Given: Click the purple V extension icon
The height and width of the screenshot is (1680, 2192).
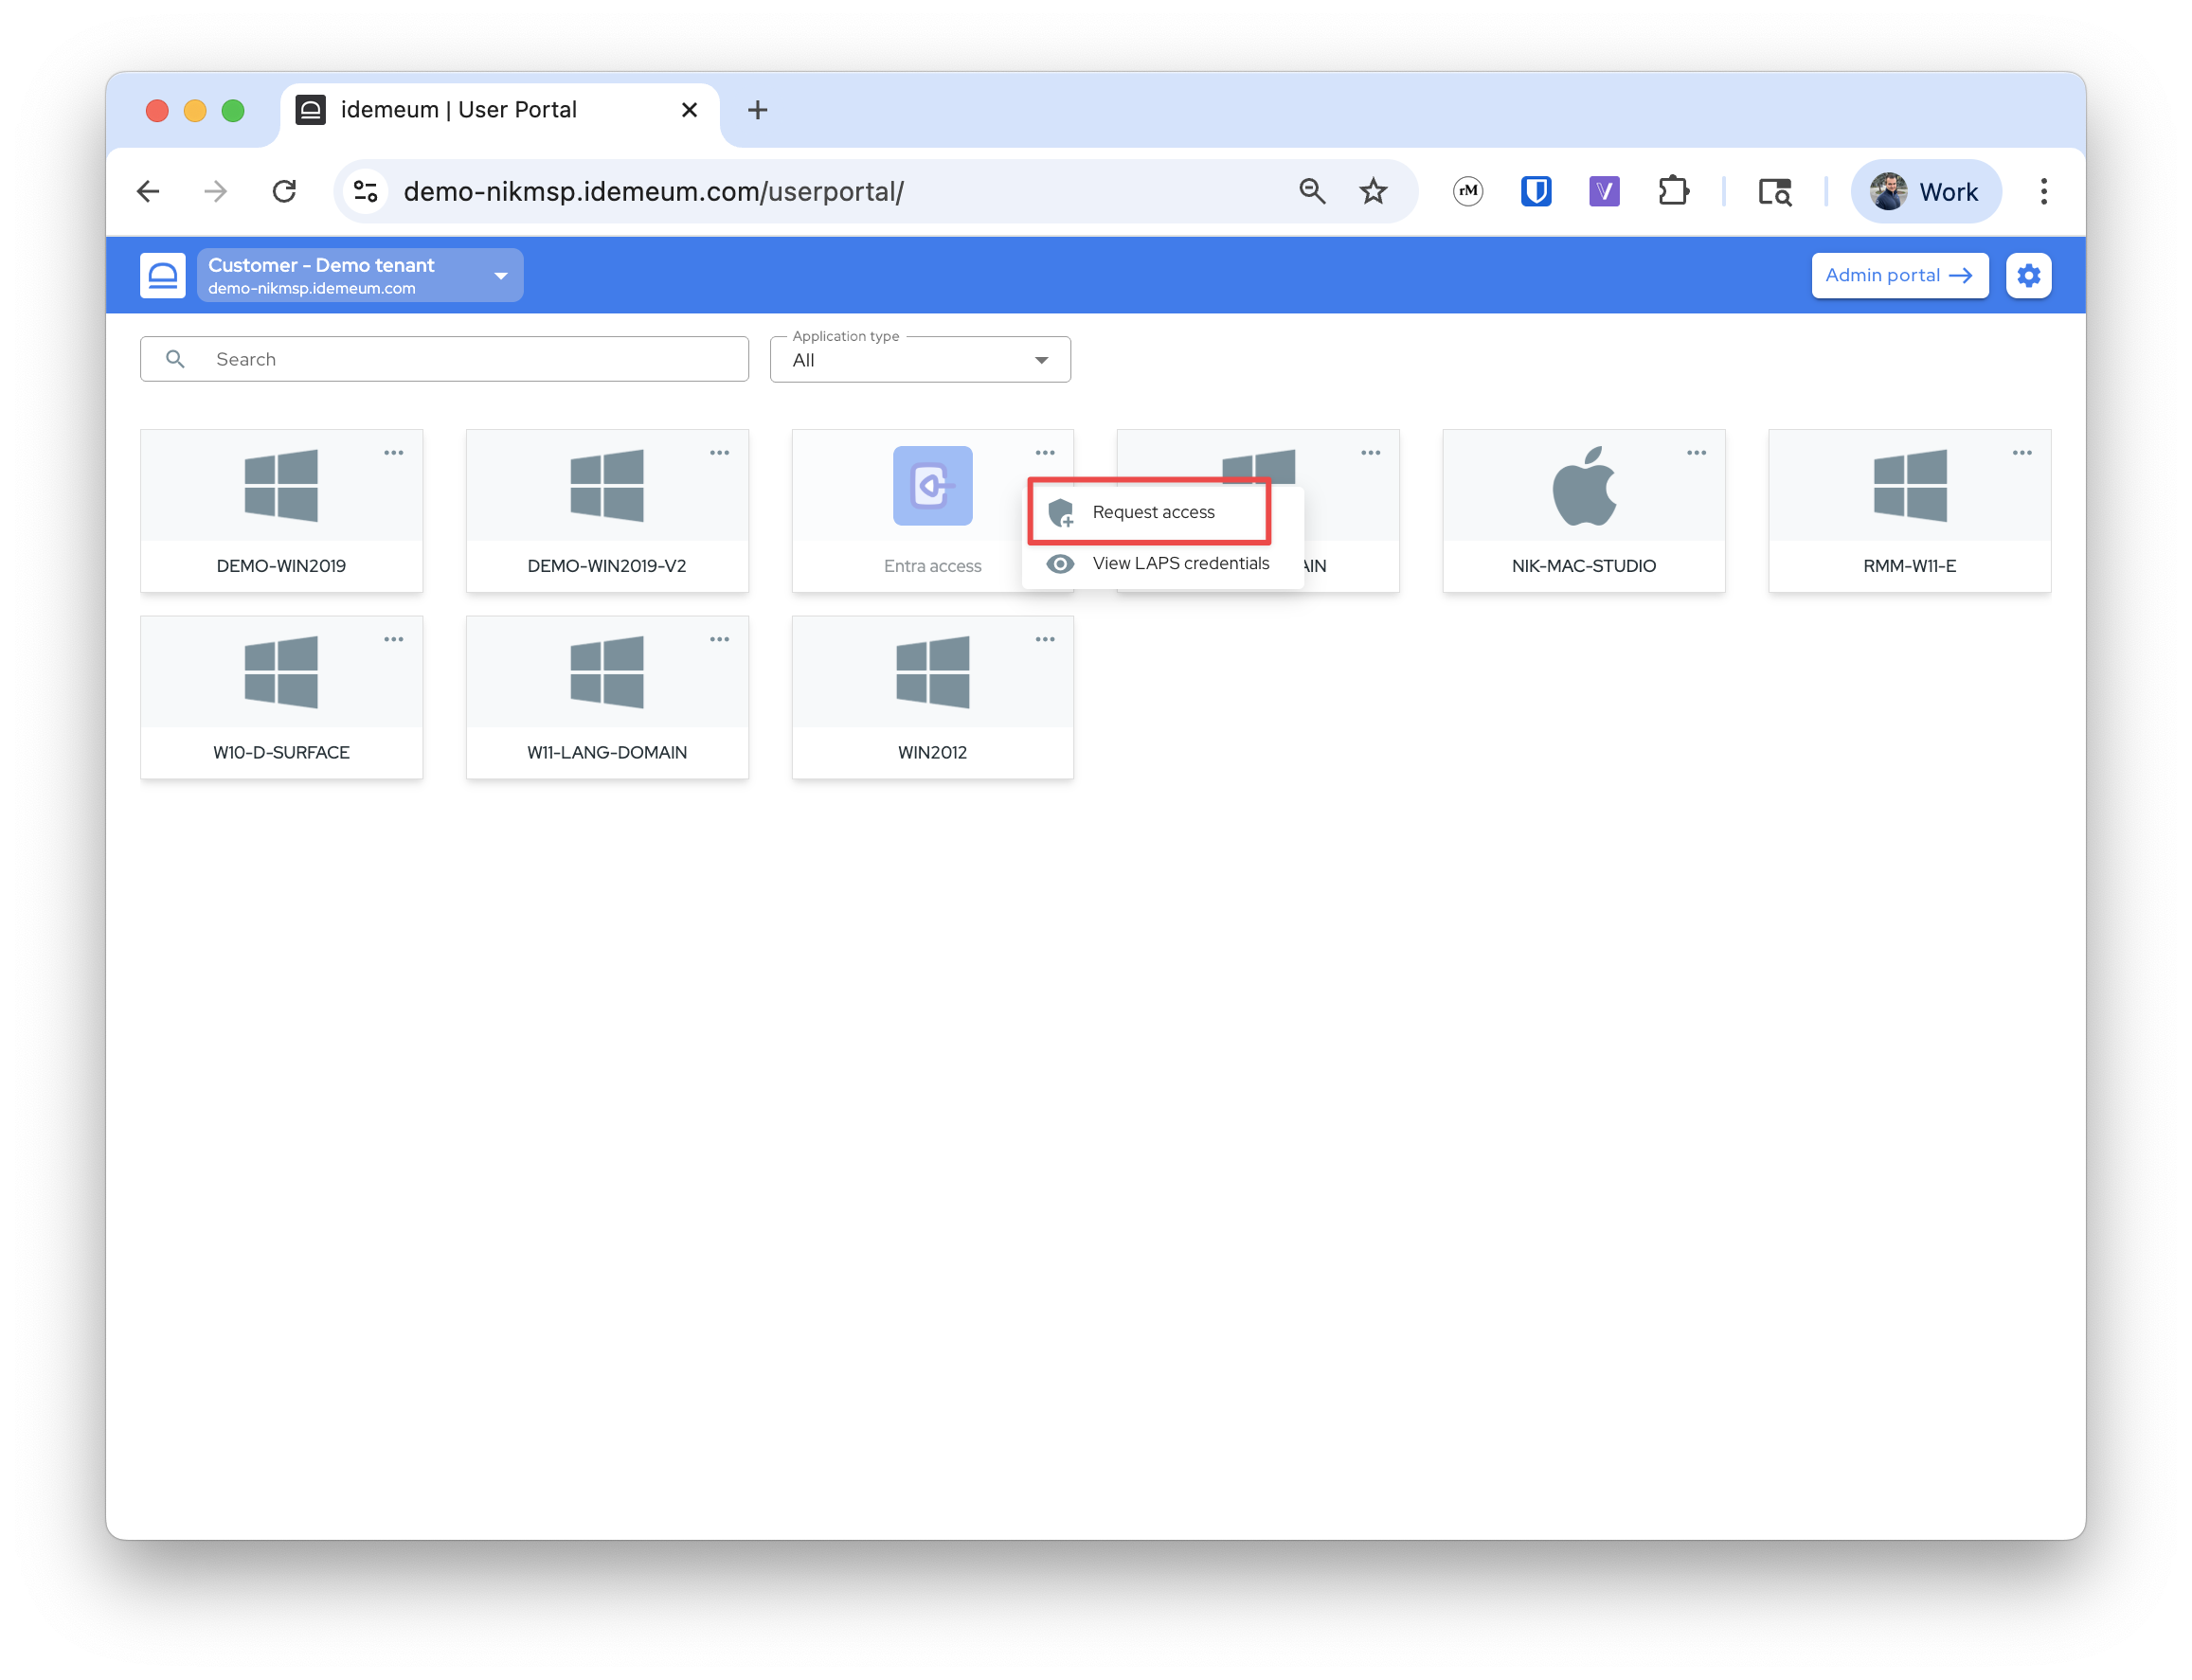Looking at the screenshot, I should click(1603, 191).
